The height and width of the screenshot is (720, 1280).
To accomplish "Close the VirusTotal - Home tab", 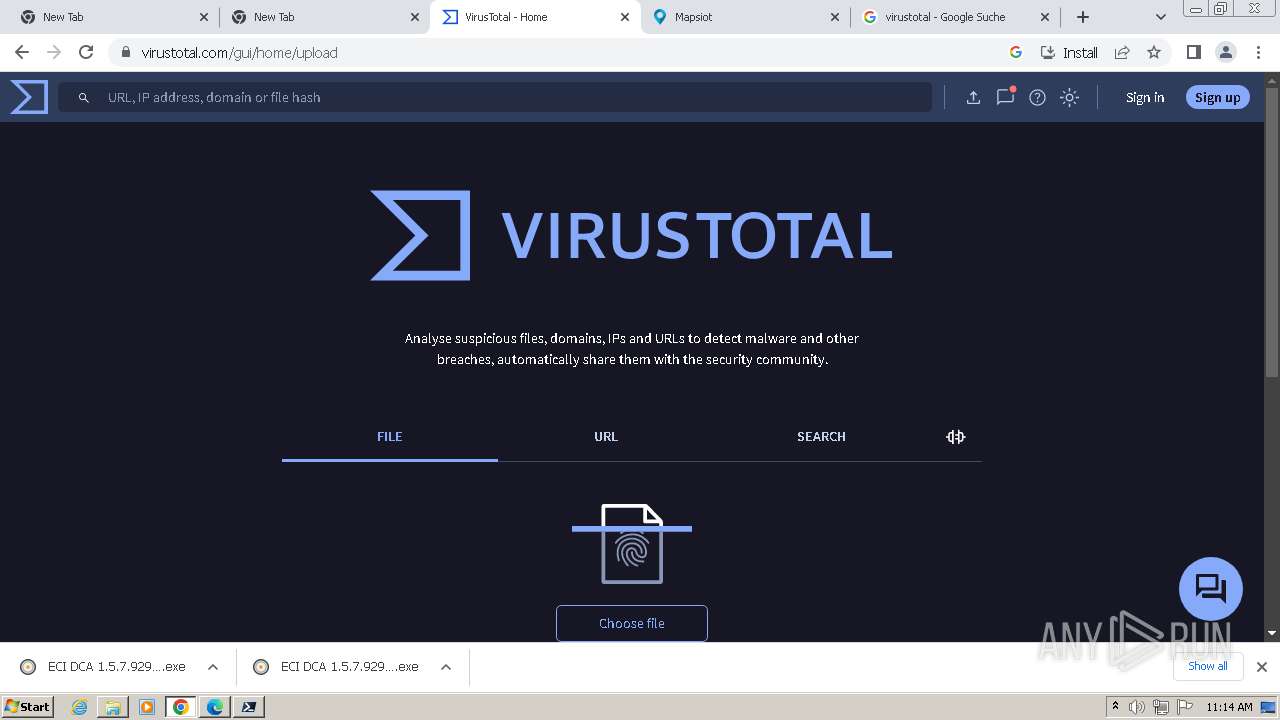I will (x=625, y=17).
